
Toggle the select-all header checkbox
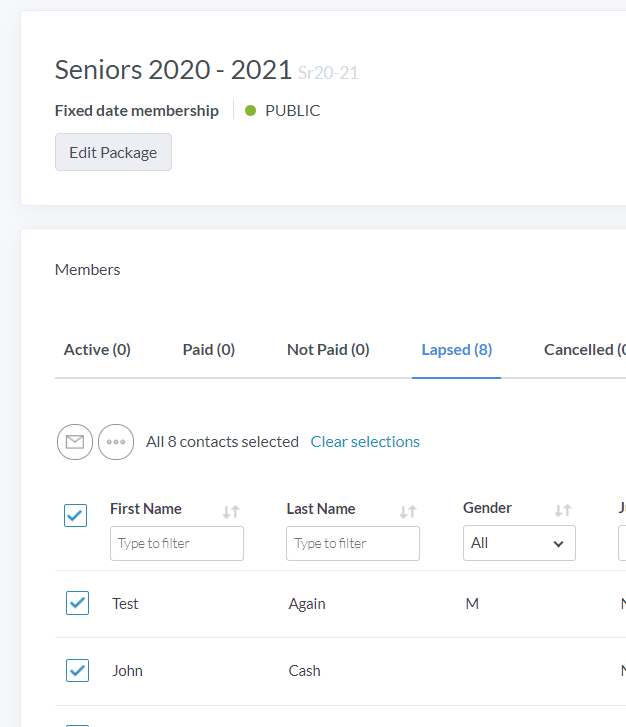click(75, 515)
